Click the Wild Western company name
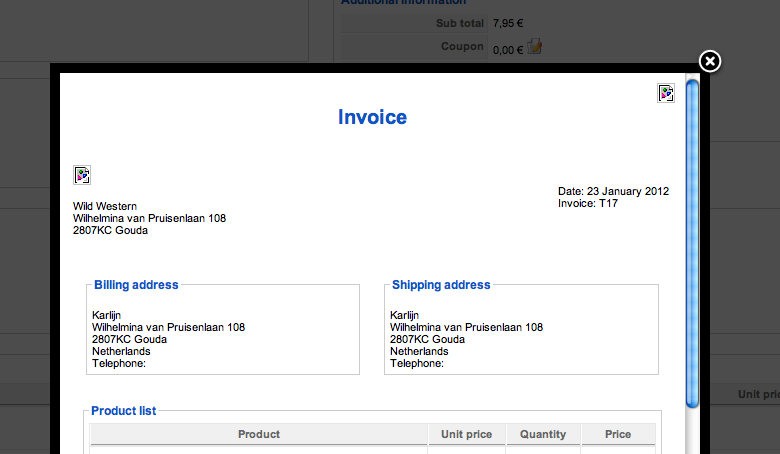Screen dimensions: 780x454 104,206
